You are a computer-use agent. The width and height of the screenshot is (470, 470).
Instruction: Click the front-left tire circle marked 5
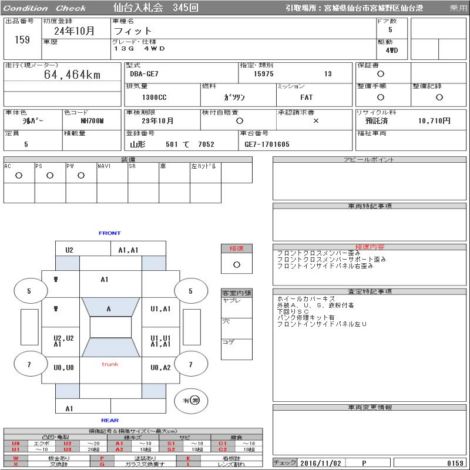30,291
